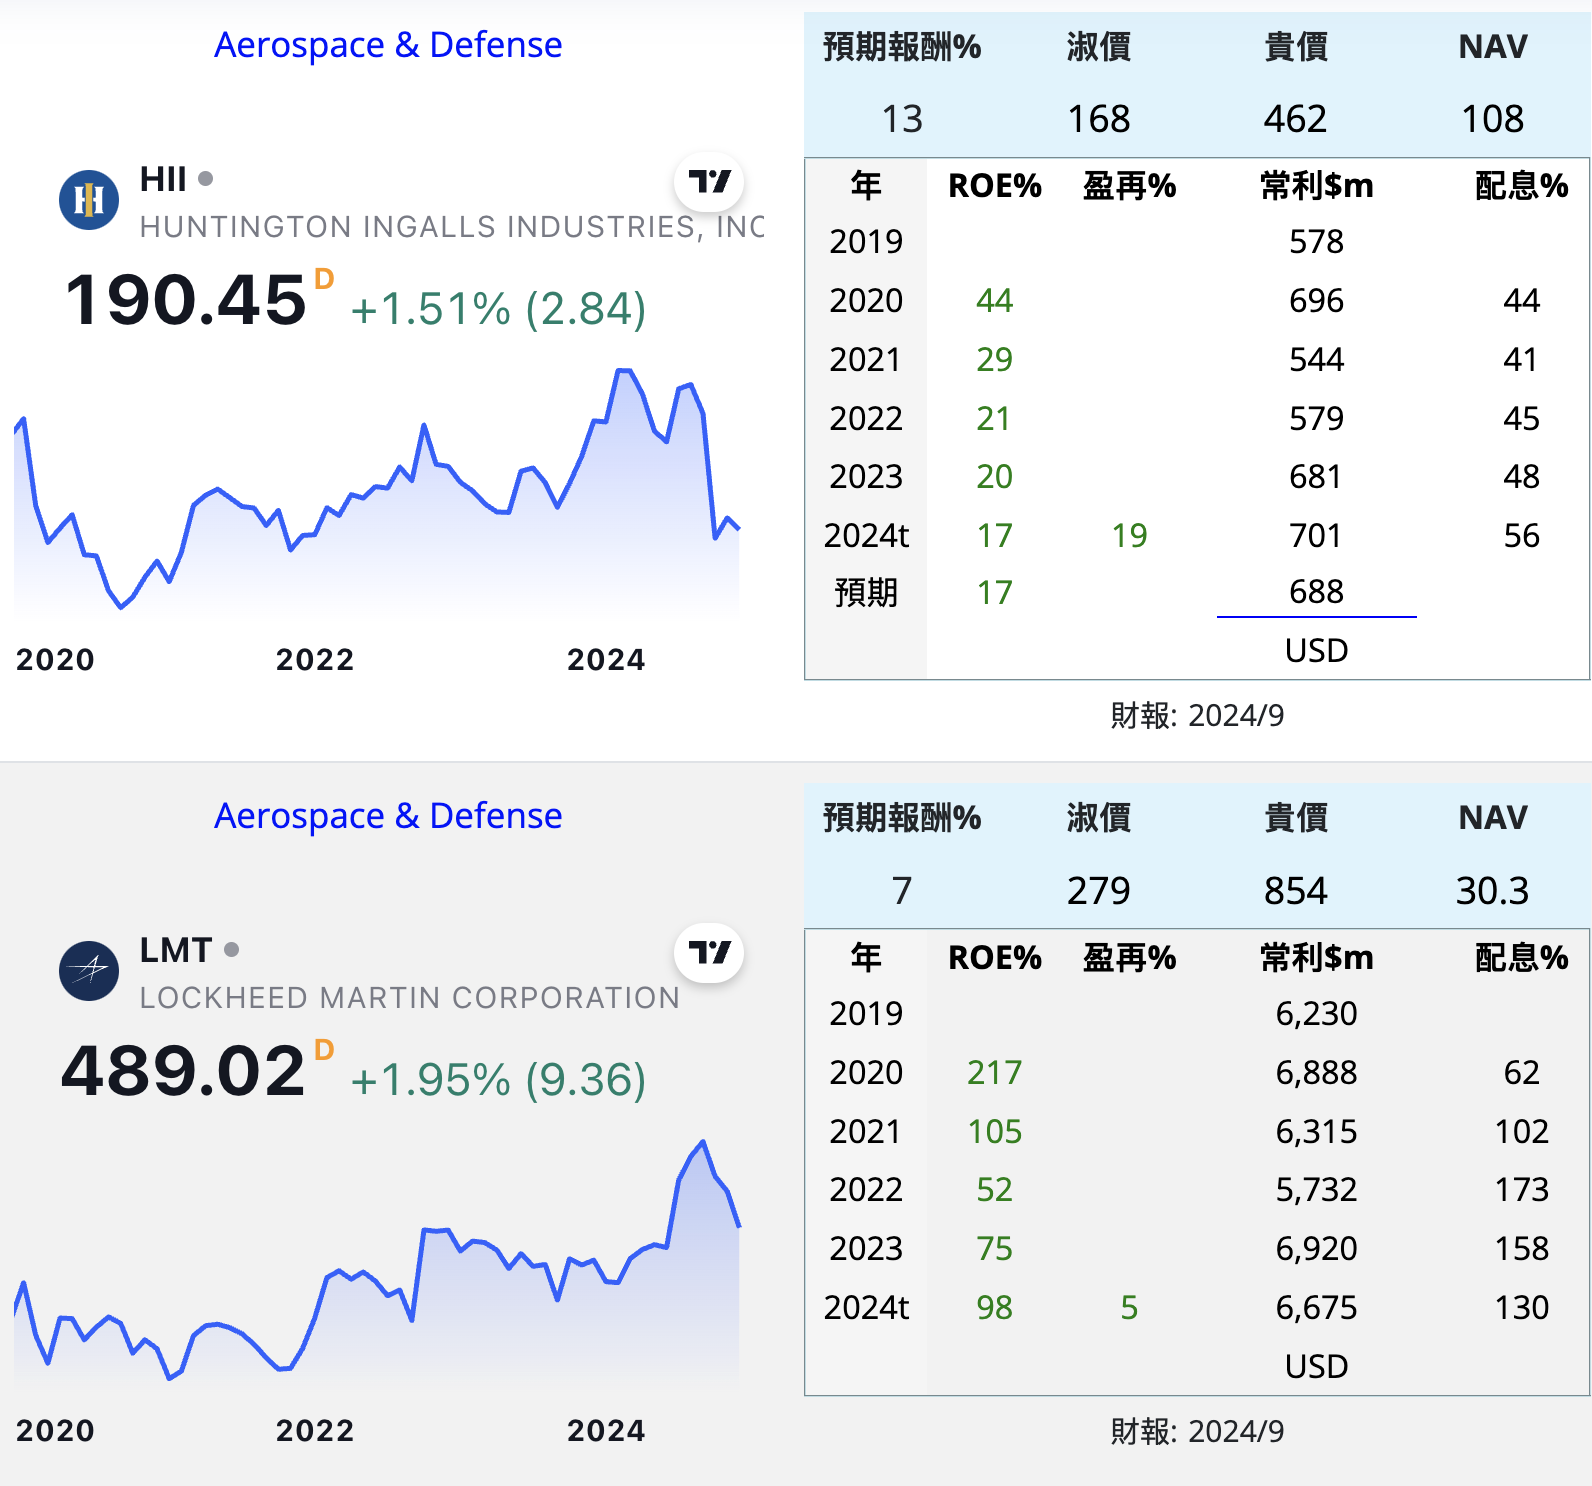Click the 常利$m column header in HII table
Image resolution: width=1592 pixels, height=1486 pixels.
point(1316,186)
